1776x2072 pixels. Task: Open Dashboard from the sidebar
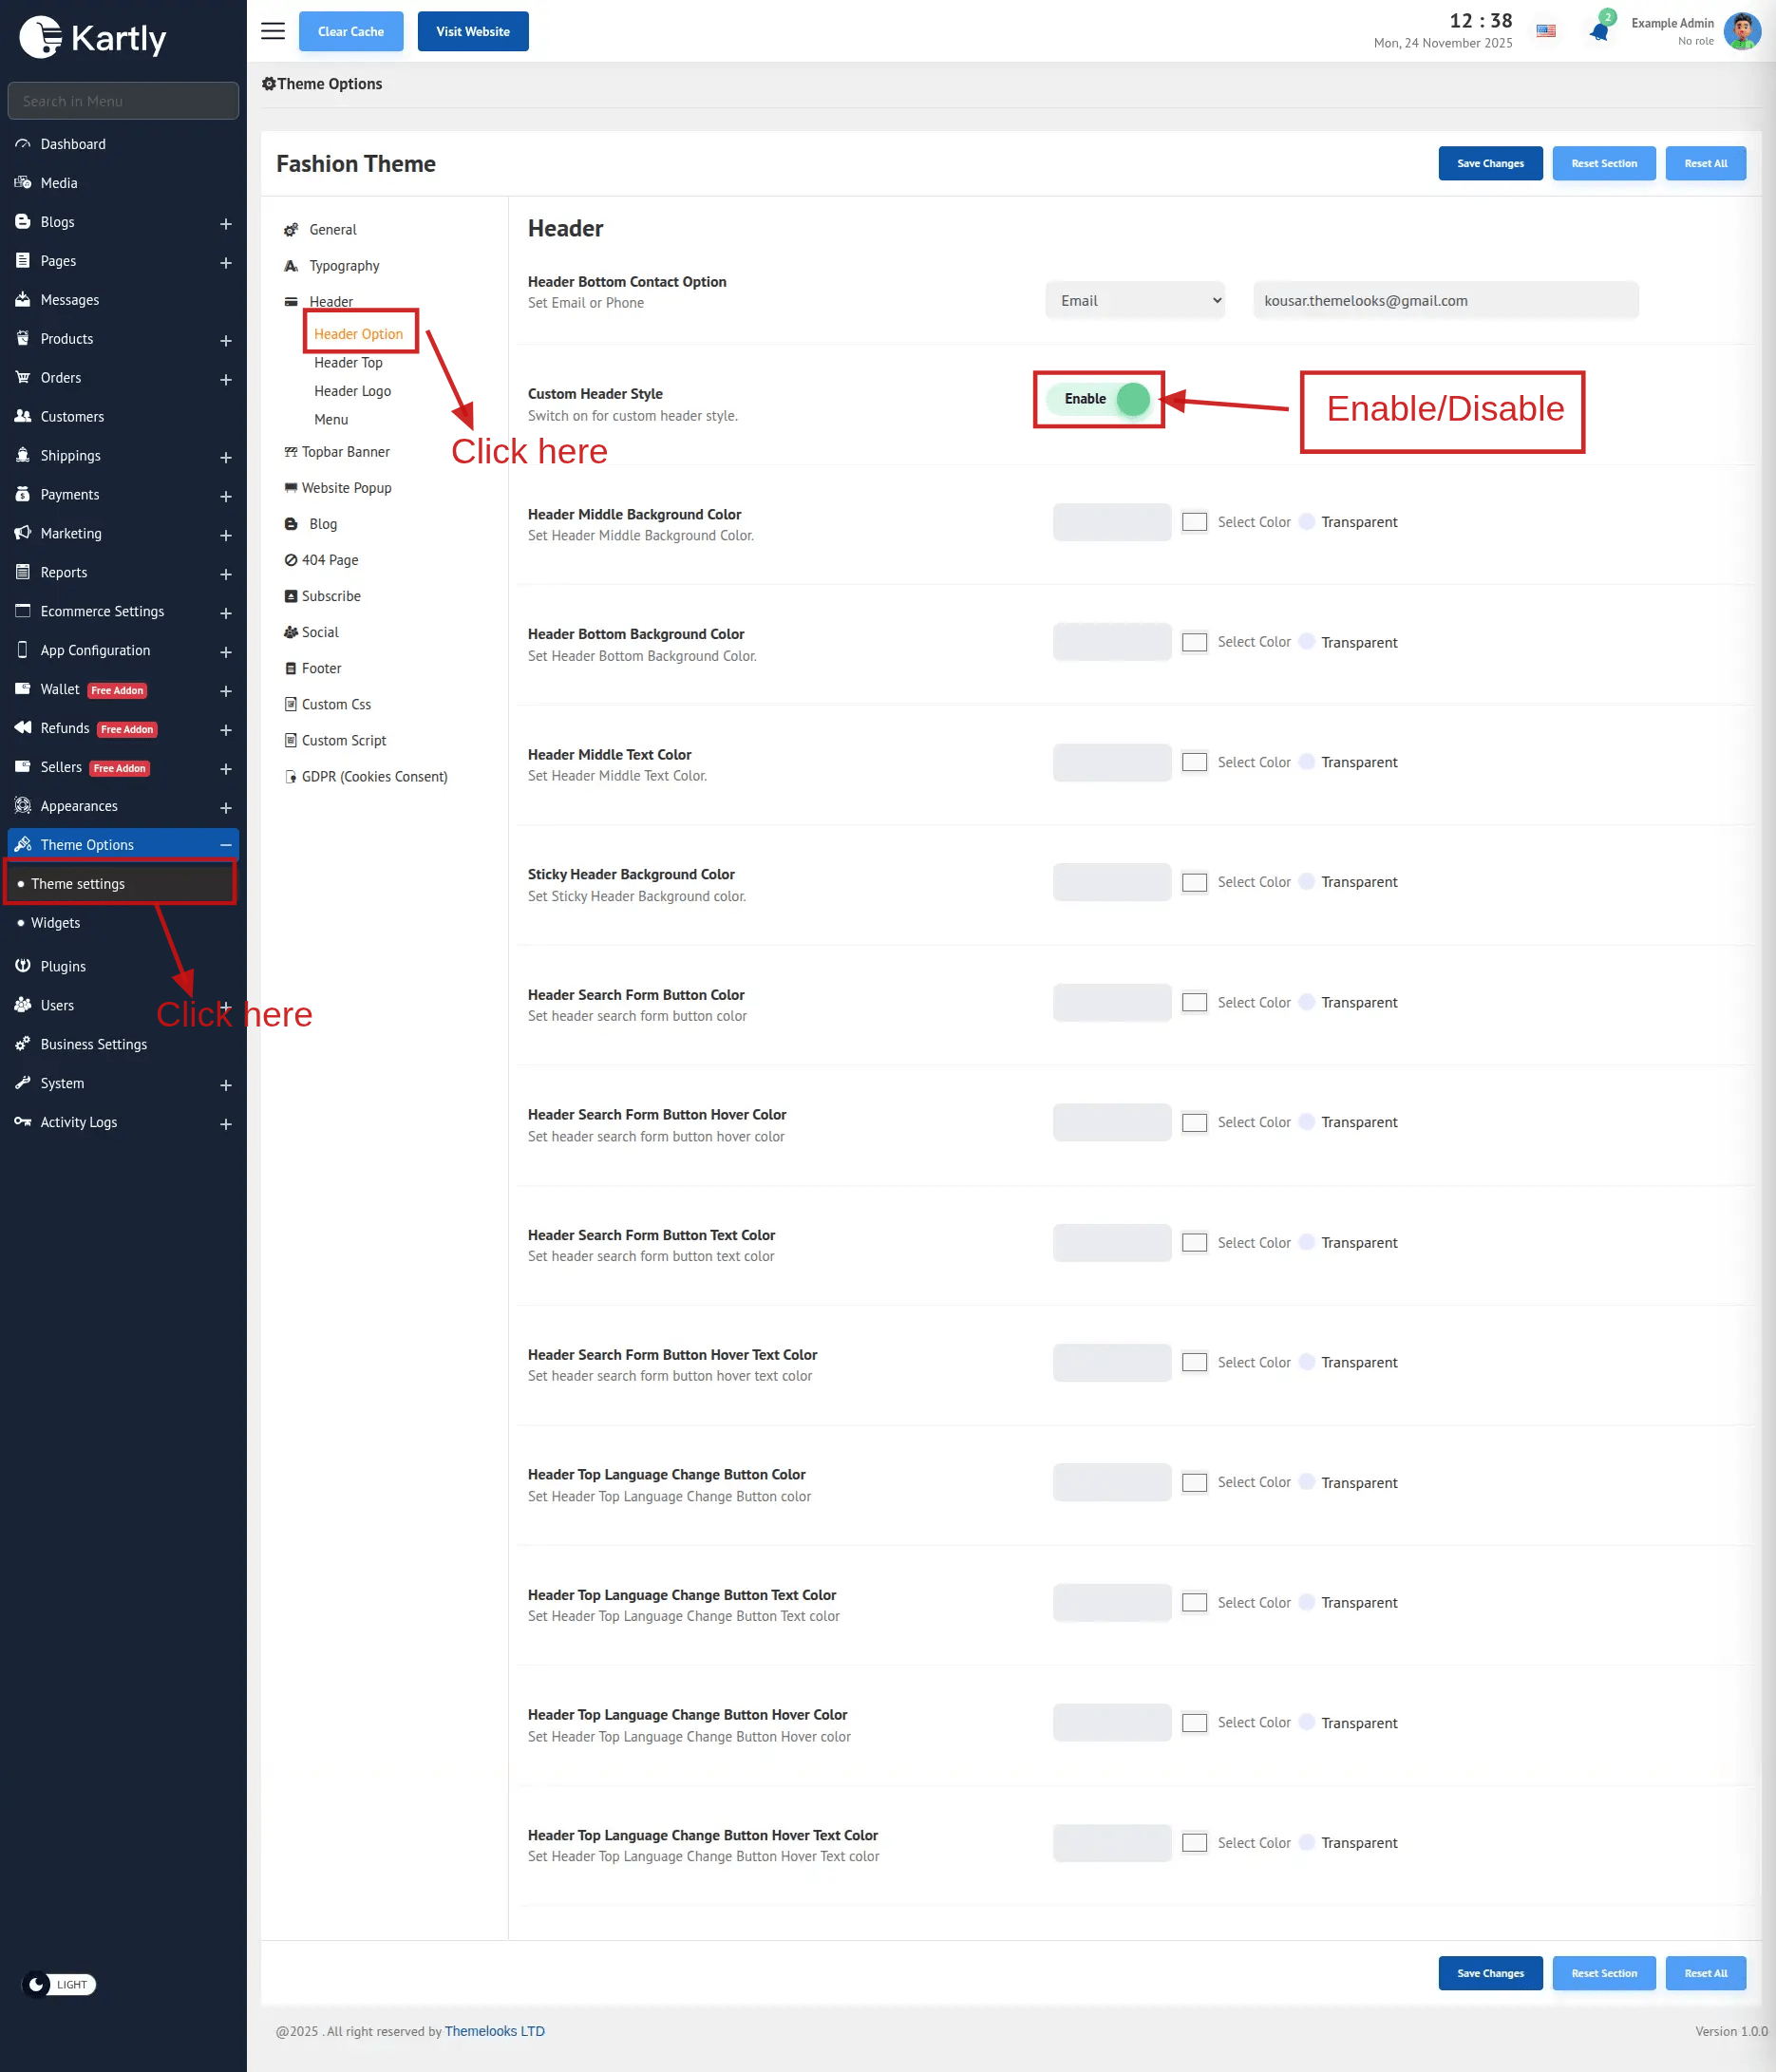(x=73, y=144)
